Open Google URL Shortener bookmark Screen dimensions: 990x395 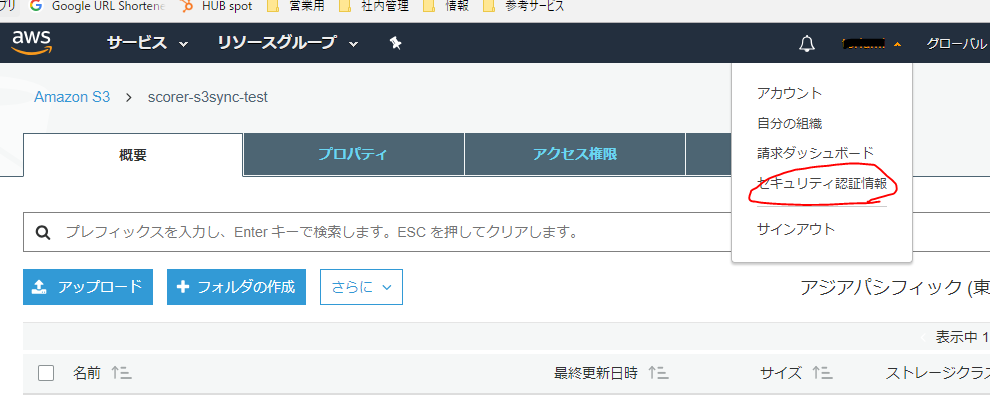coord(98,7)
